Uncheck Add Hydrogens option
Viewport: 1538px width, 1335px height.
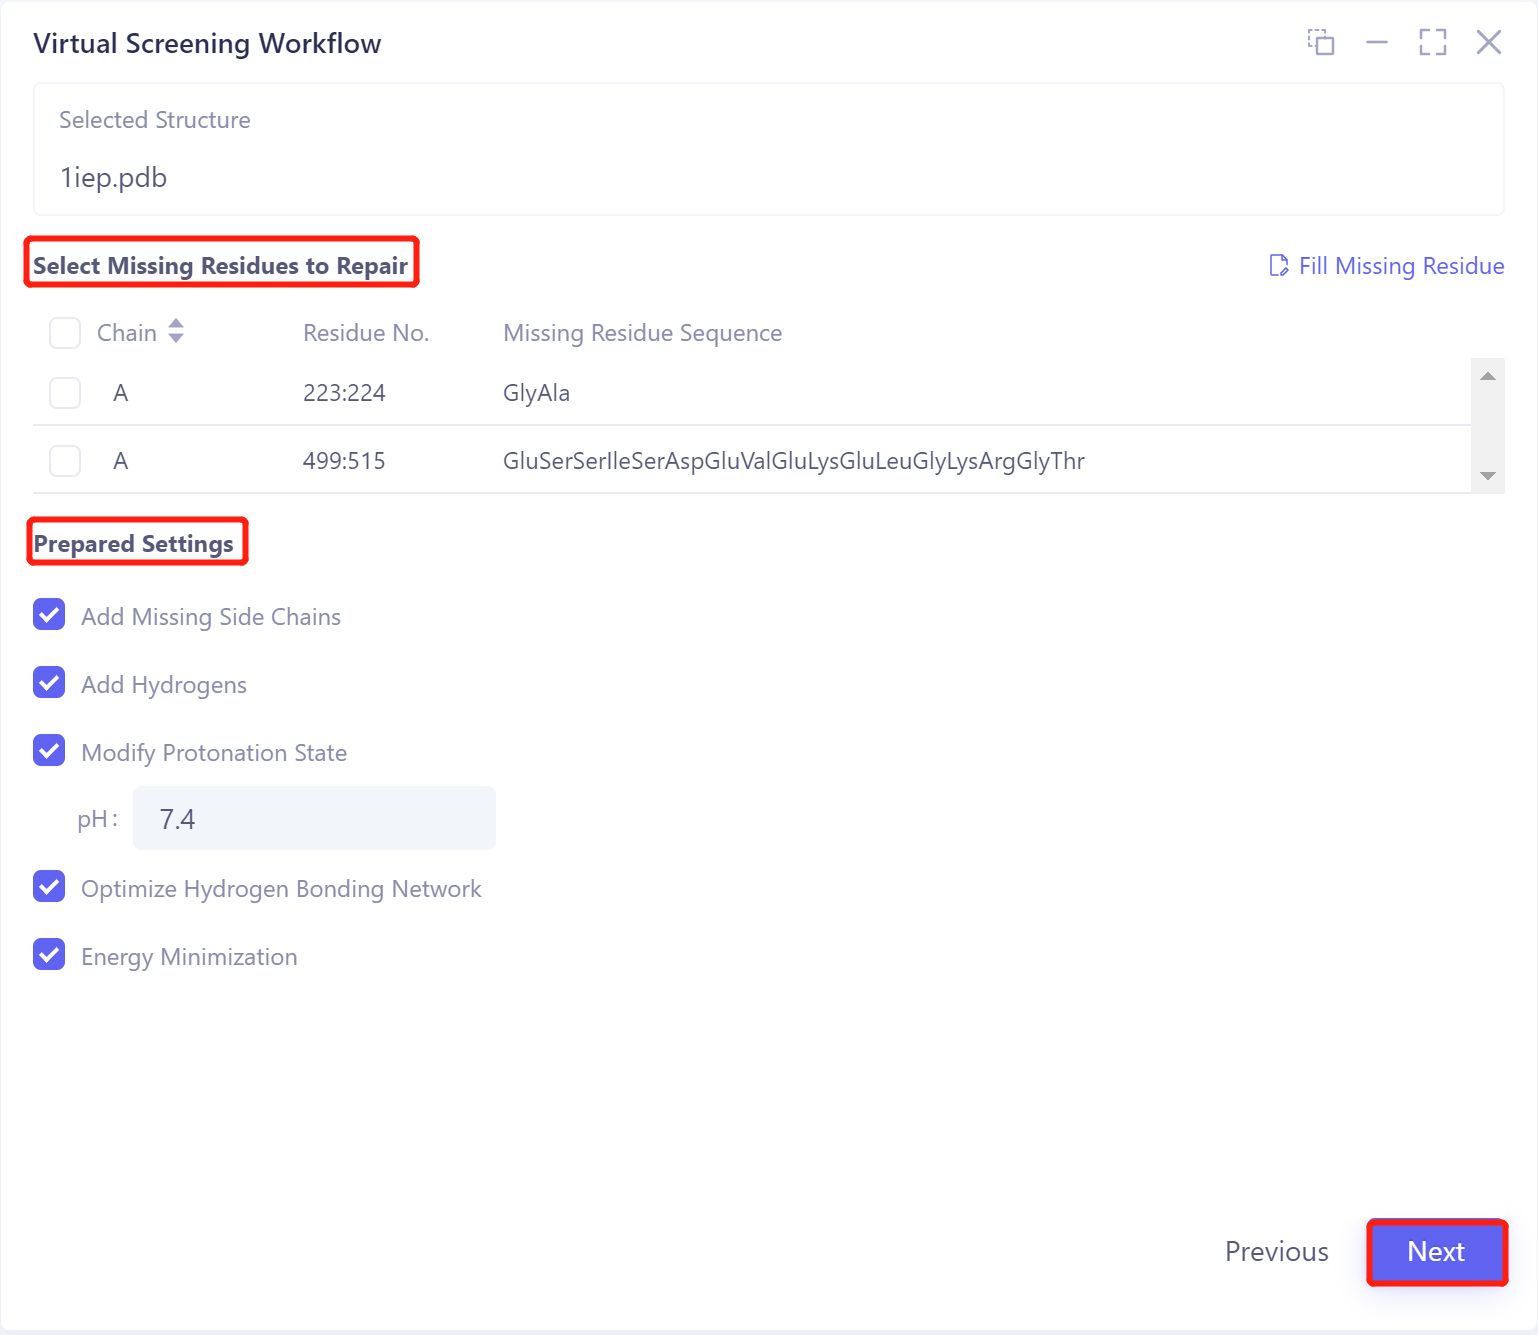pos(48,682)
